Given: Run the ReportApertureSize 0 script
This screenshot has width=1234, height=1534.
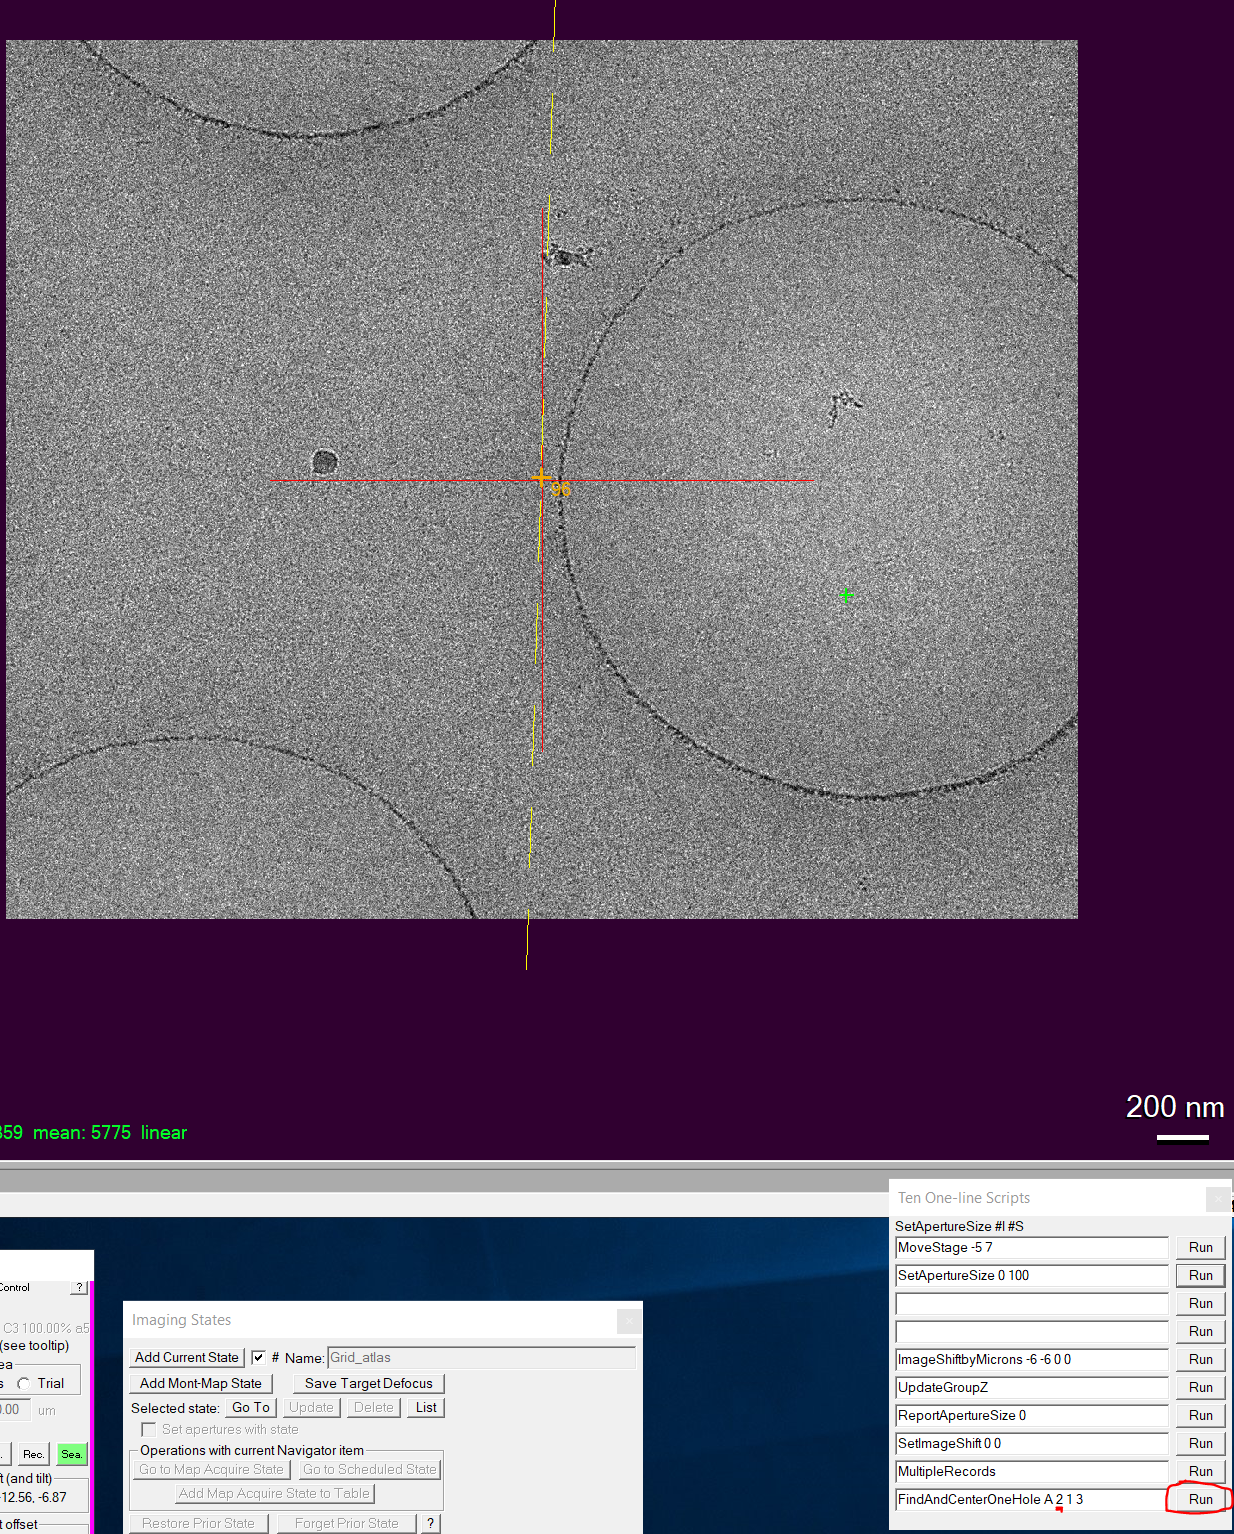Looking at the screenshot, I should coord(1200,1415).
